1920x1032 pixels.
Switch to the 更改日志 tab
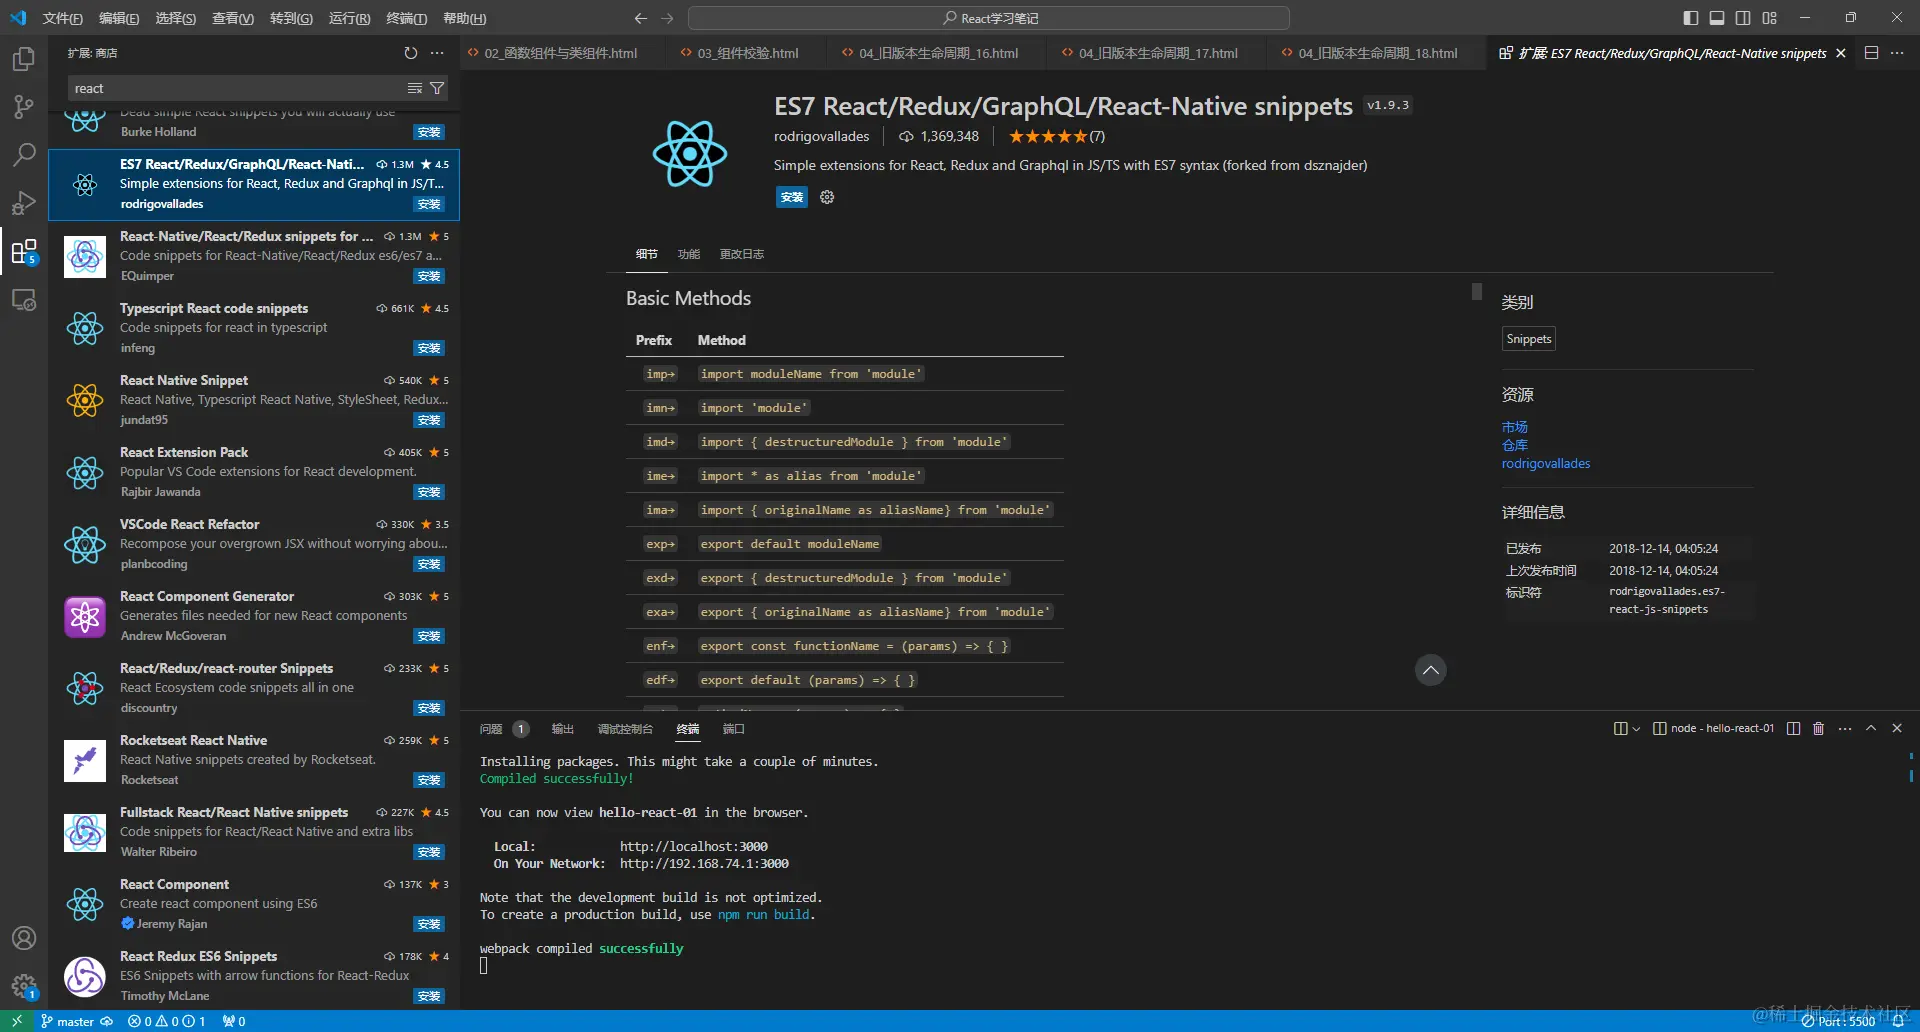[742, 254]
